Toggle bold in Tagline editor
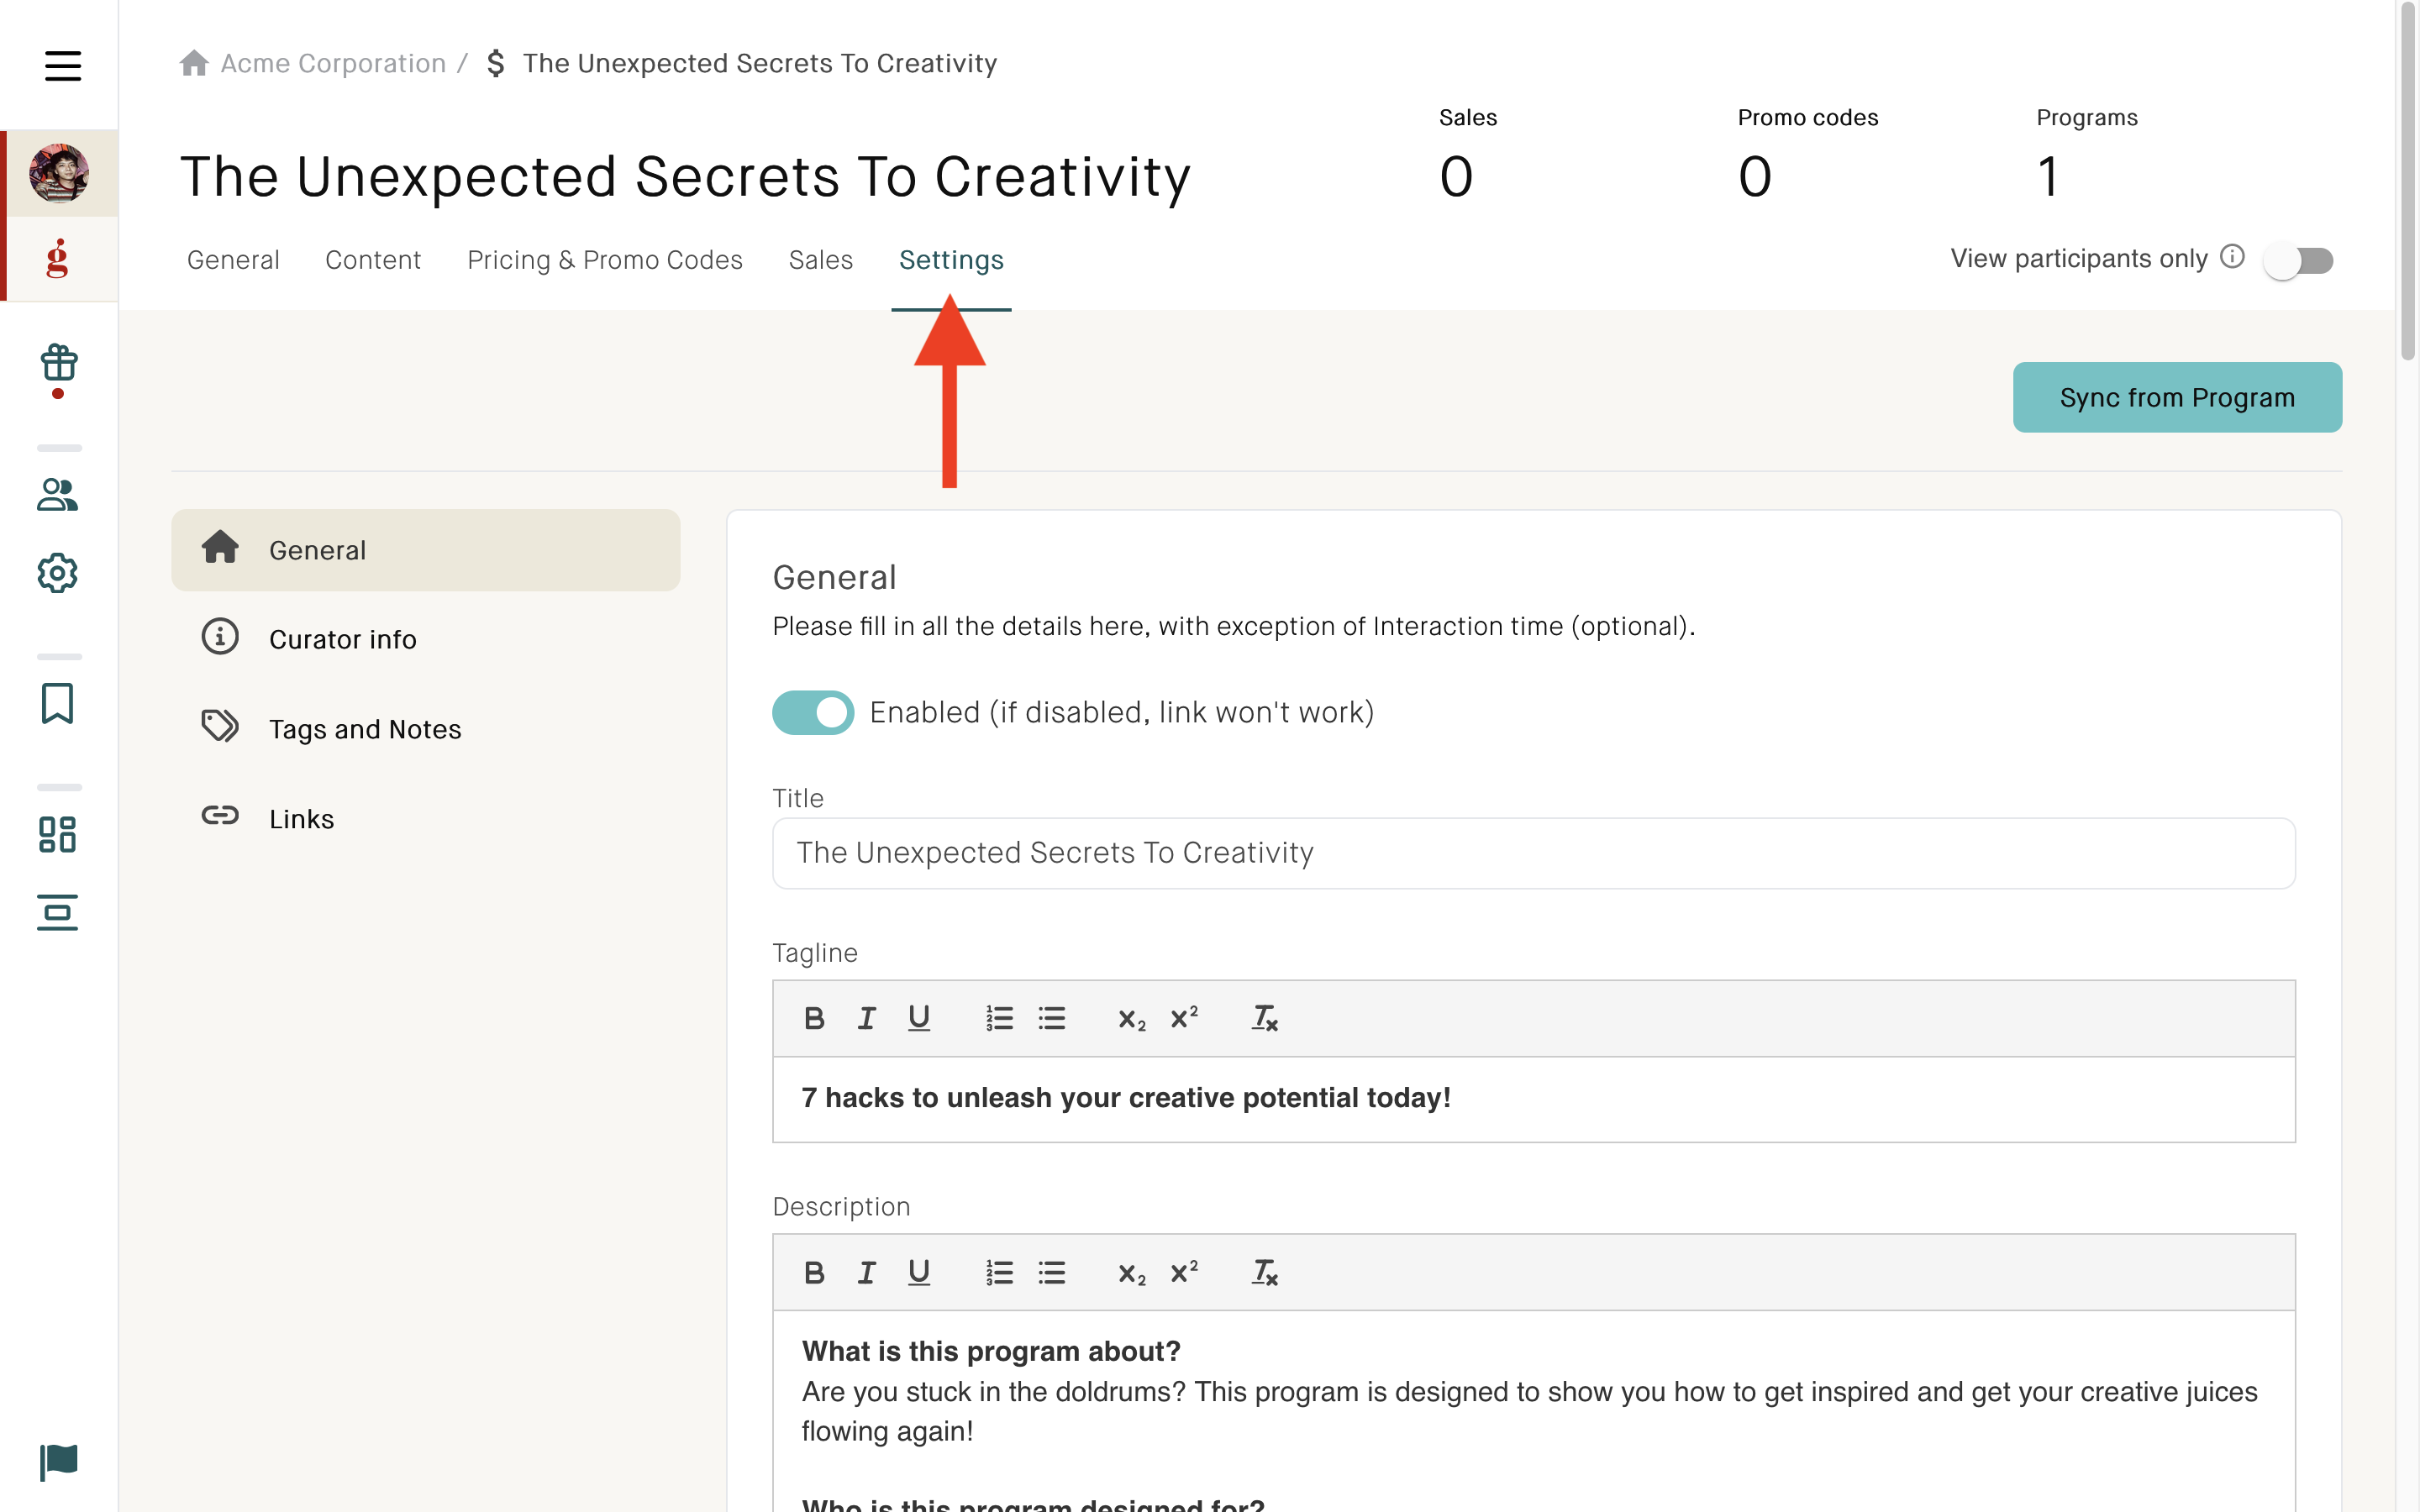 (814, 1018)
